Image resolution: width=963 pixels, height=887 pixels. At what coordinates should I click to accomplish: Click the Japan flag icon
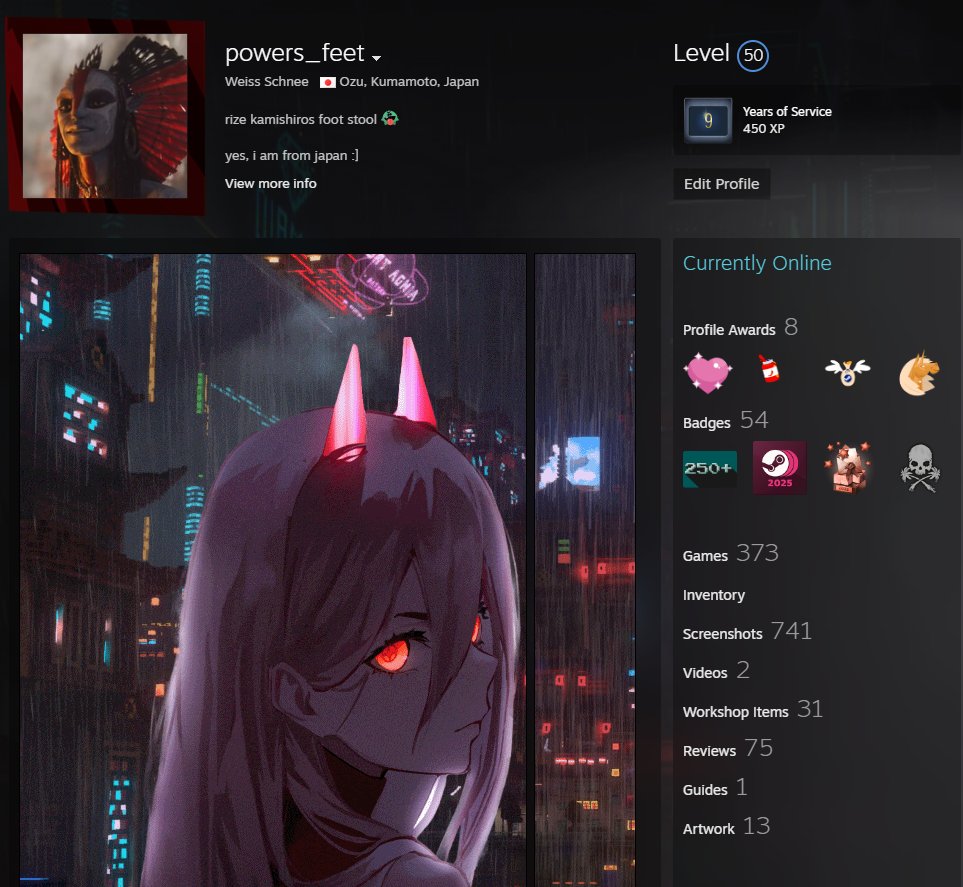click(x=327, y=82)
